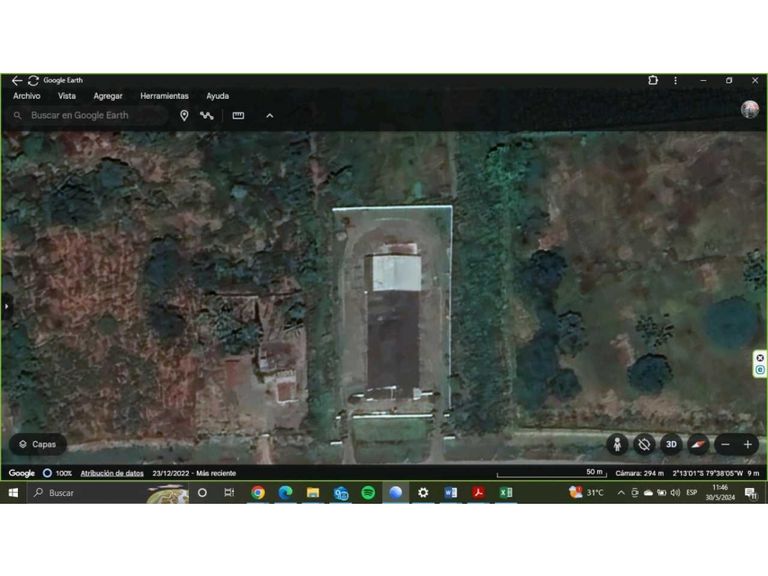The image size is (768, 576).
Task: Open the 31°C weather widget
Action: click(x=587, y=492)
